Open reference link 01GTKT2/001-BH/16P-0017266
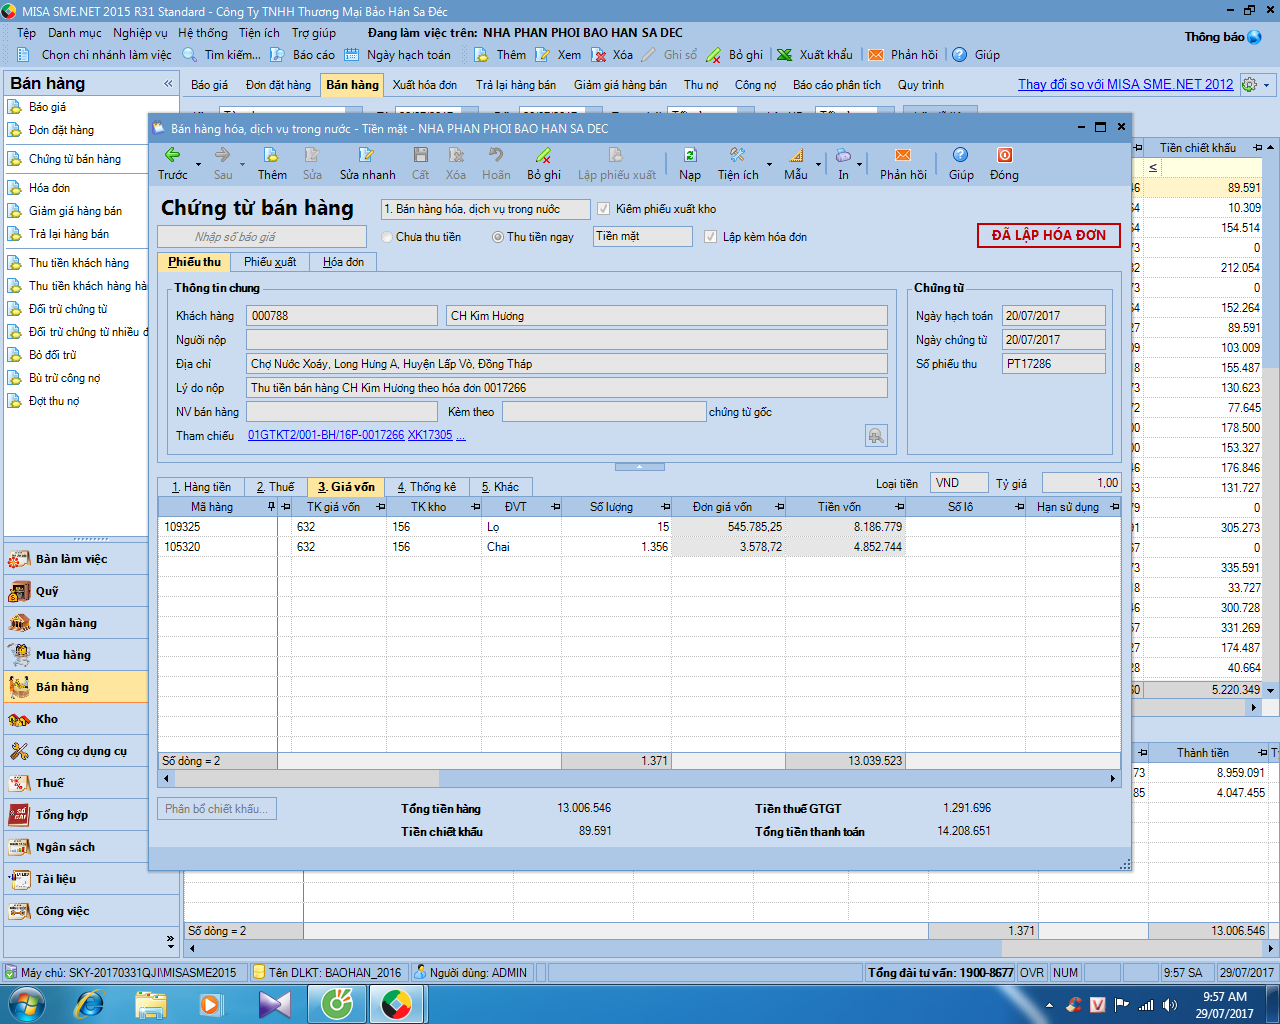This screenshot has width=1280, height=1024. (326, 435)
